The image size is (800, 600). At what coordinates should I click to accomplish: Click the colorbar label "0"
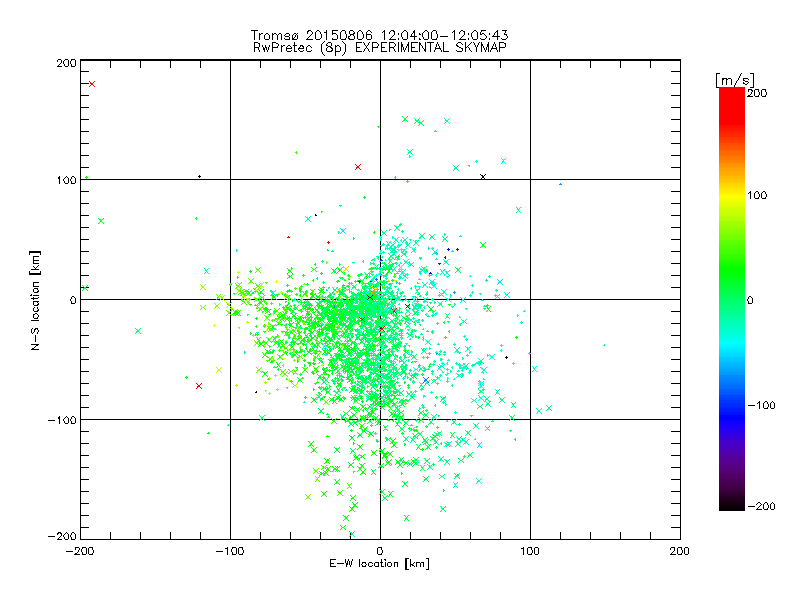[x=750, y=301]
